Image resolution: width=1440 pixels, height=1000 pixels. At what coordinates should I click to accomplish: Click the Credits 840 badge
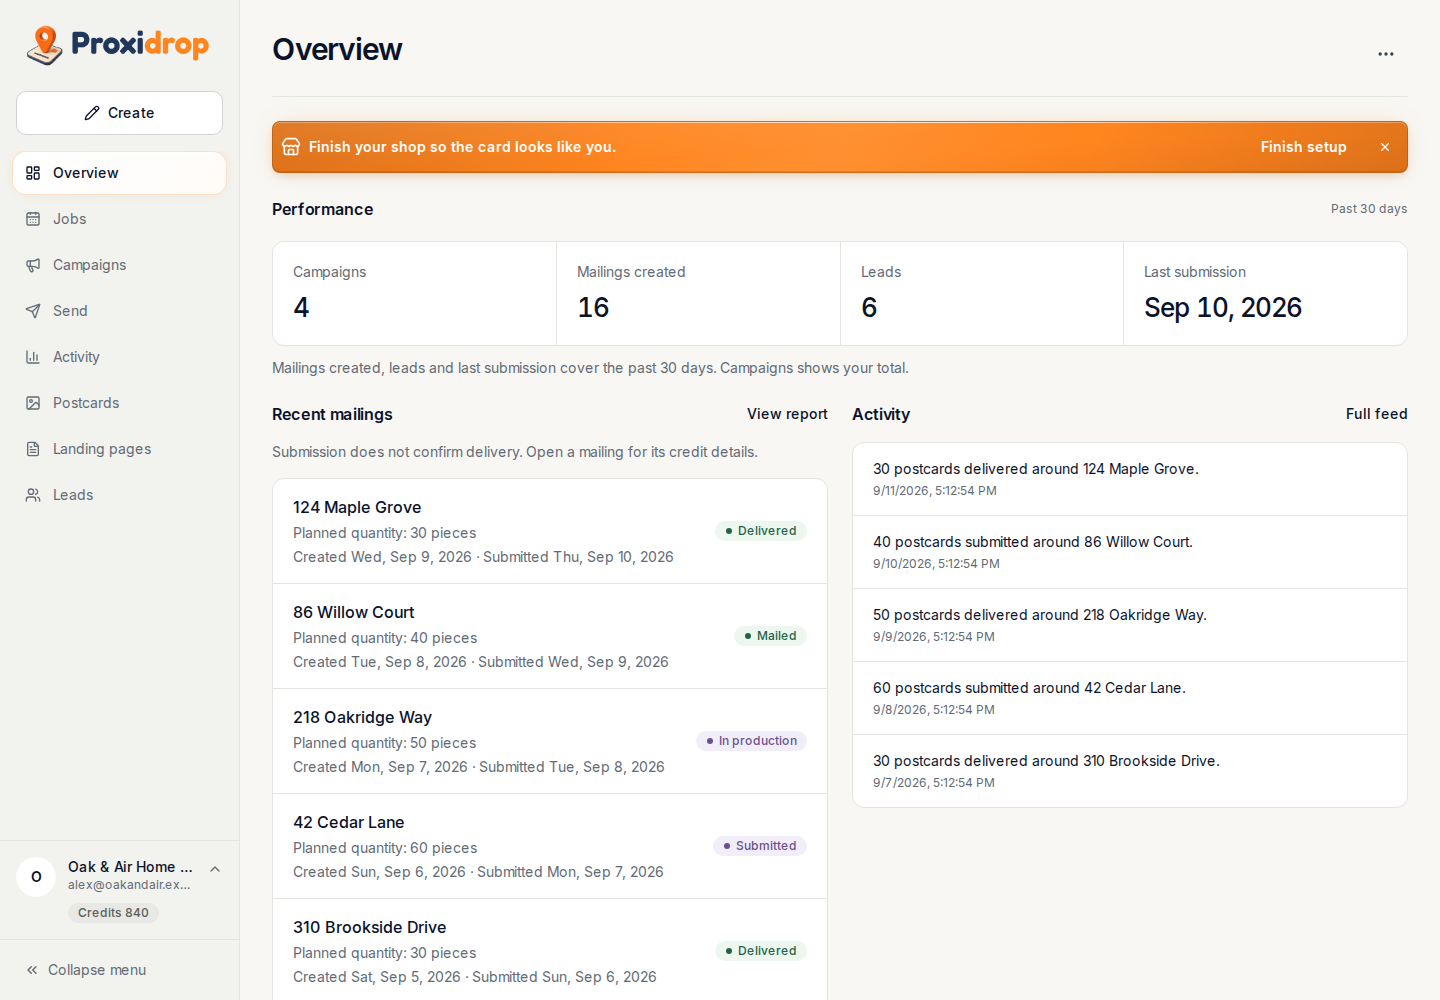[x=113, y=913]
